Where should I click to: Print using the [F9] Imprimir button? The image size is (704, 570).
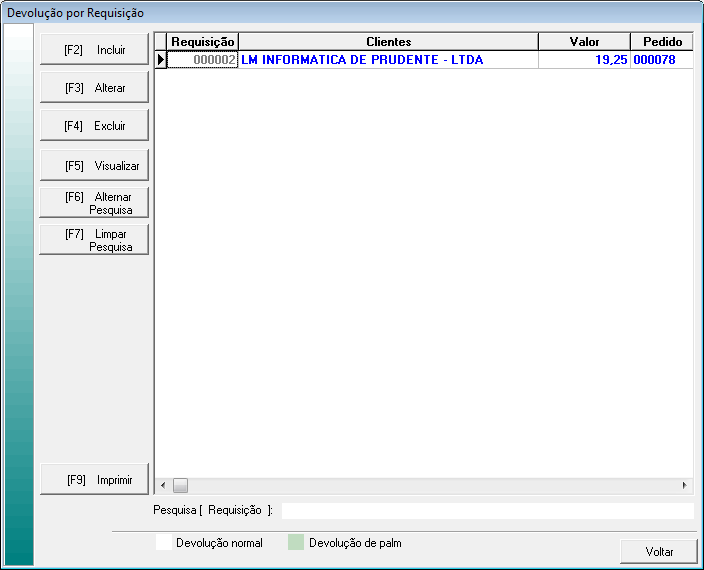click(x=94, y=480)
